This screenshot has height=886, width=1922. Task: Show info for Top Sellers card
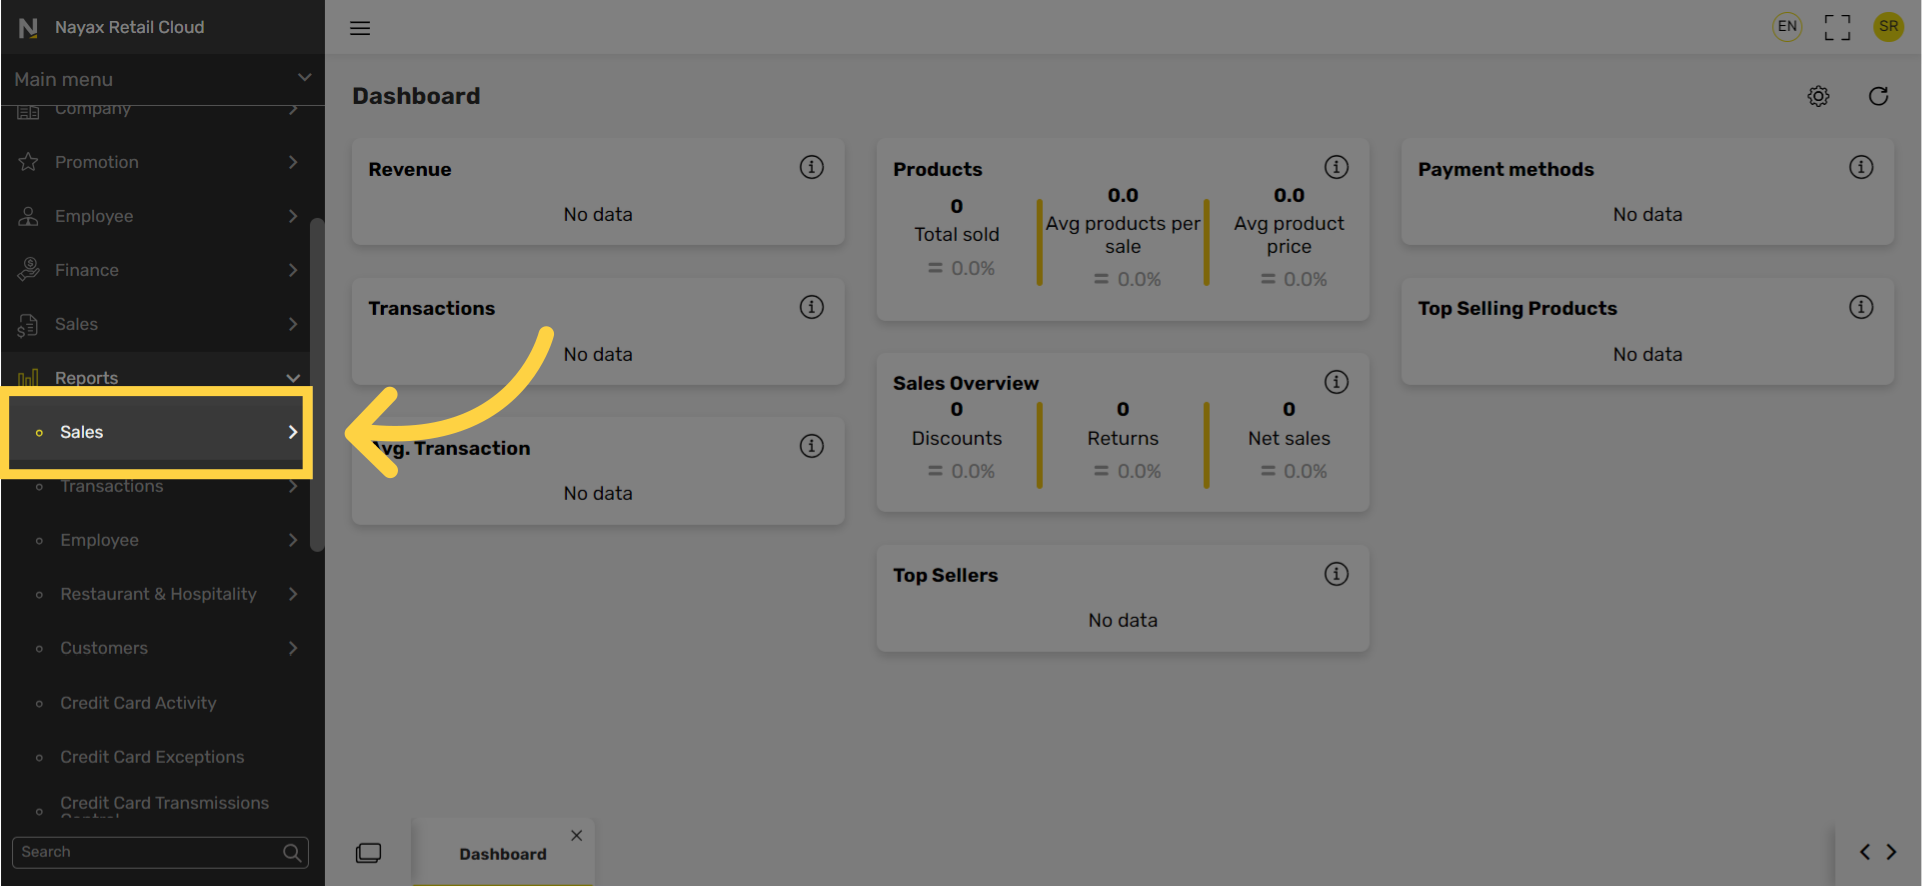(1336, 574)
